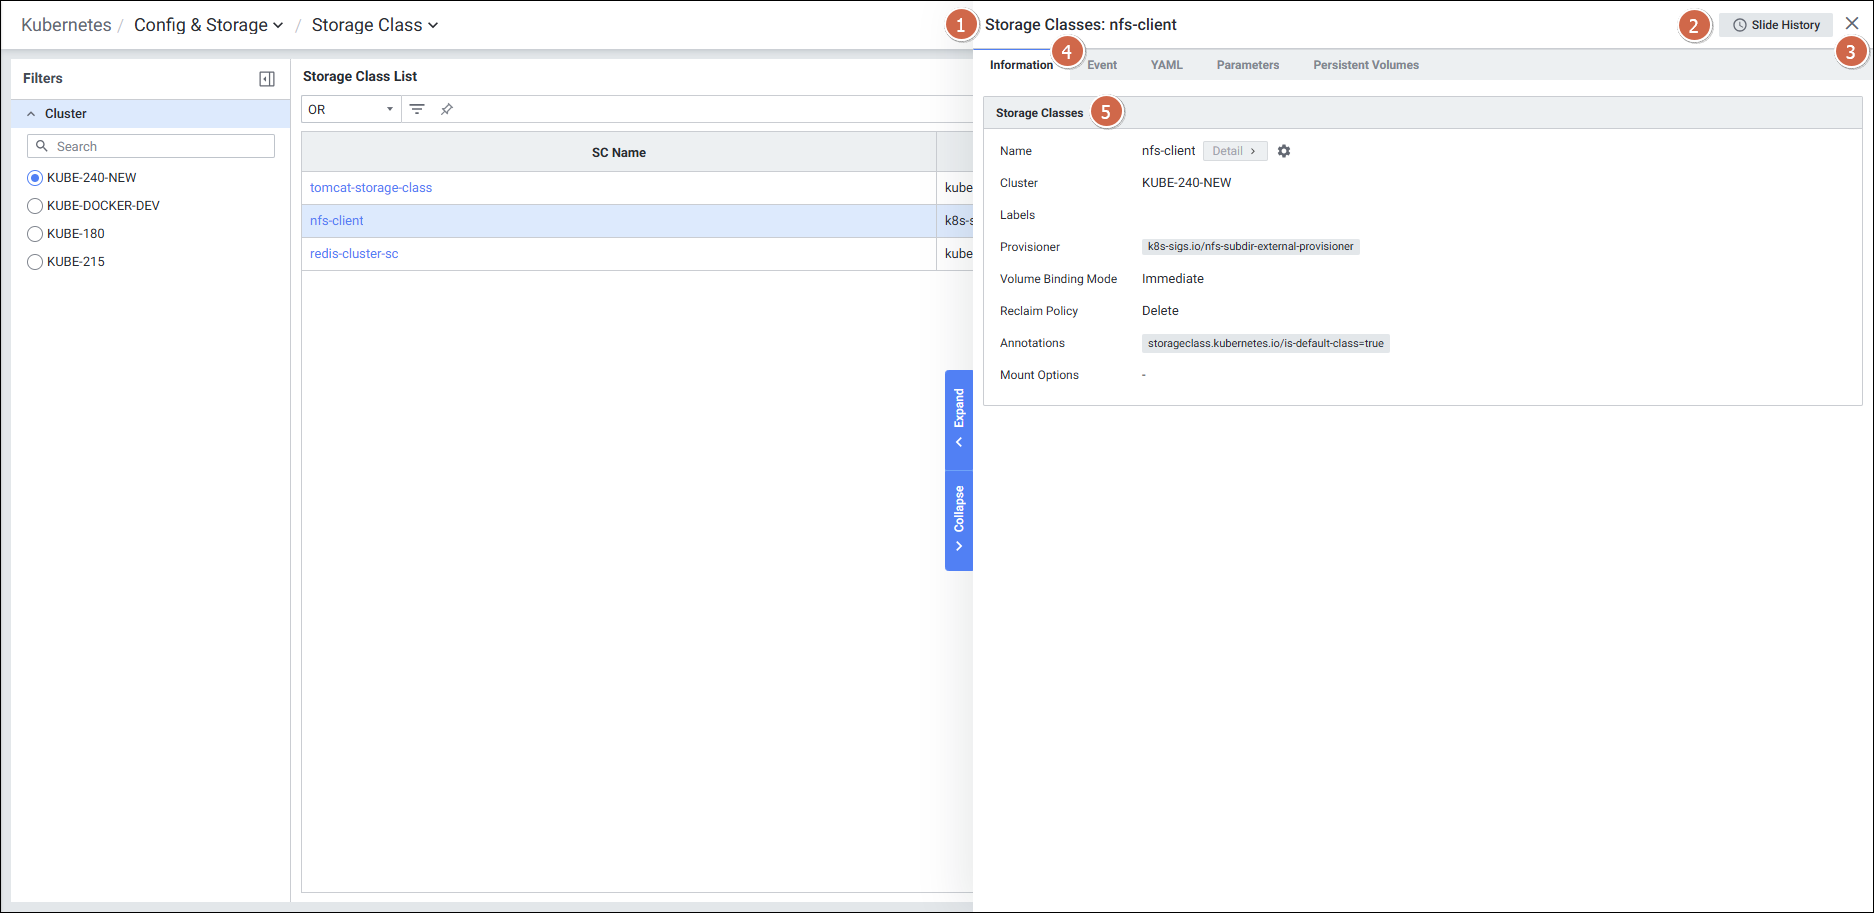Viewport: 1874px width, 913px height.
Task: Choose the KUBE-180 cluster radio button
Action: [x=35, y=234]
